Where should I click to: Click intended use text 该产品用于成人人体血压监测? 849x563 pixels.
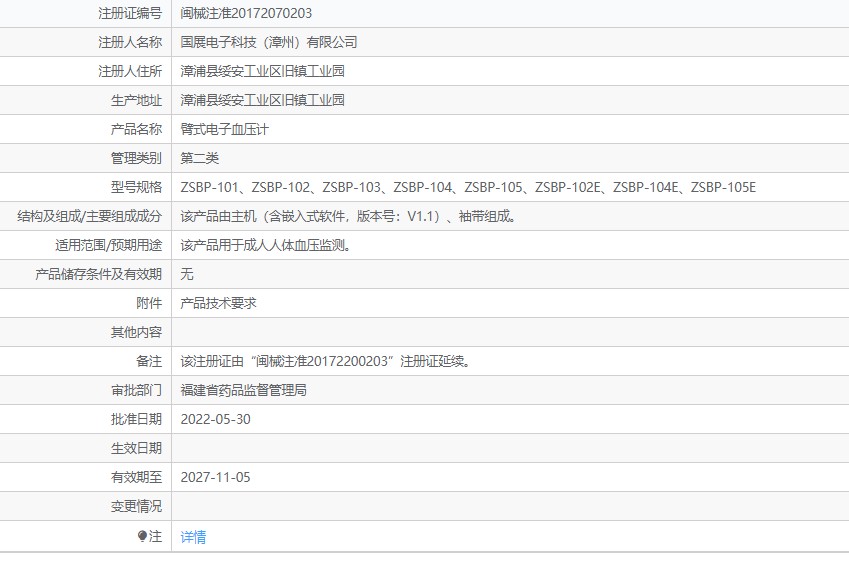(x=266, y=245)
